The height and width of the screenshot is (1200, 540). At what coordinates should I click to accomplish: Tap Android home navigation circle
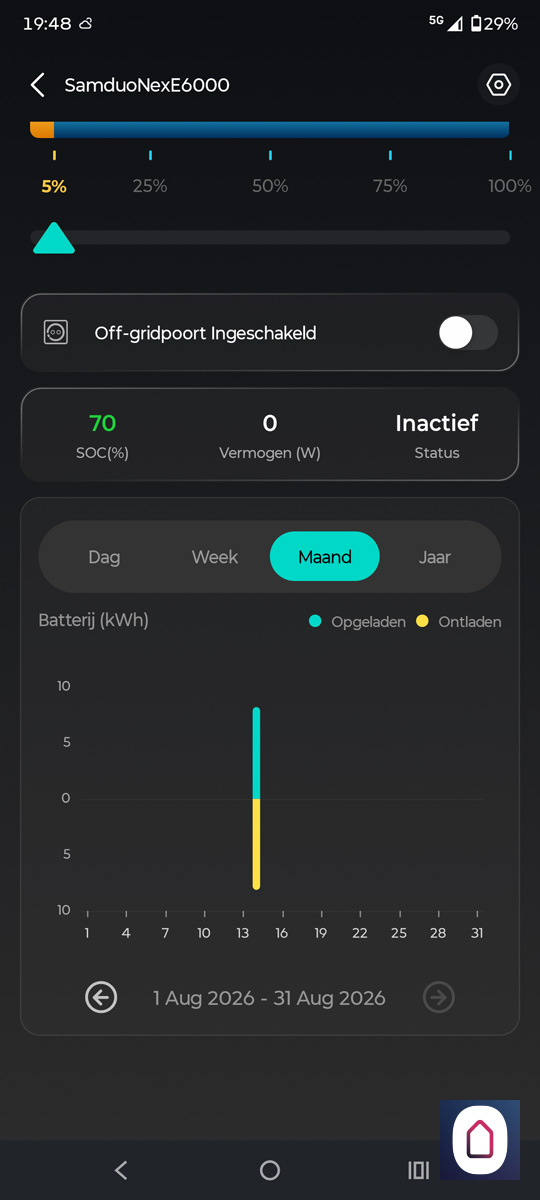coord(270,1170)
